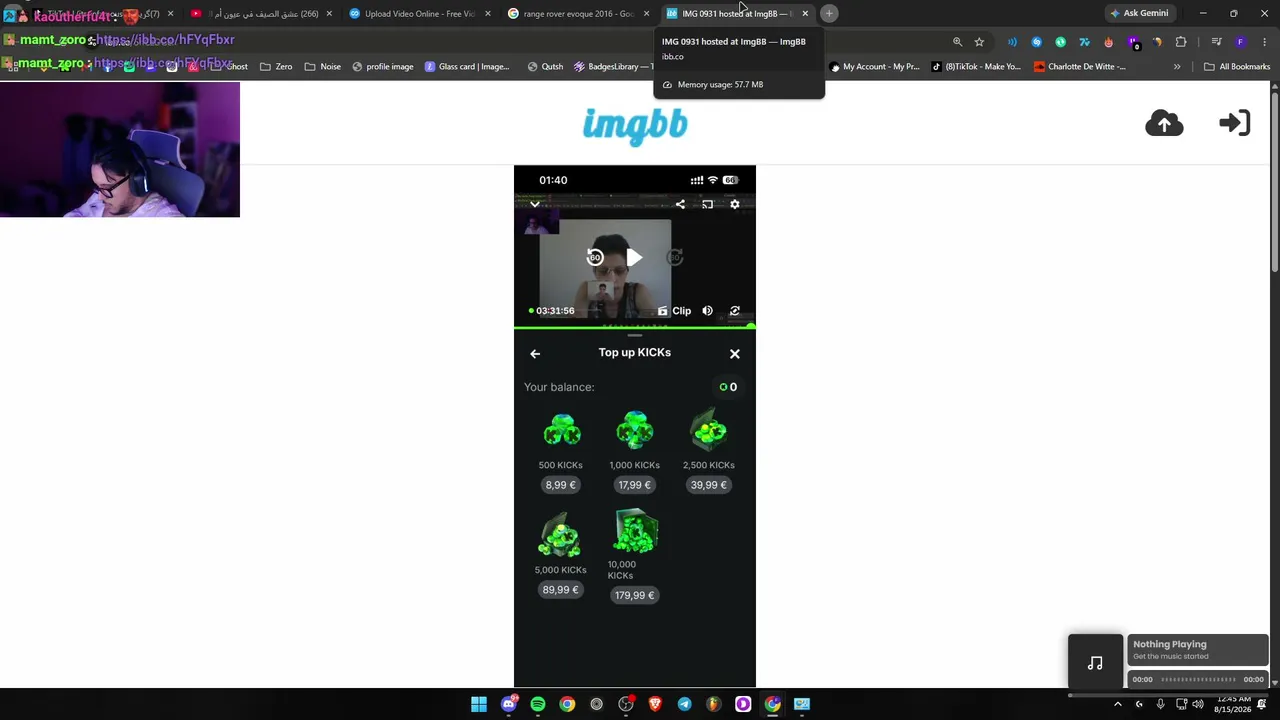1280x720 pixels.
Task: Open the Qutsh bookmark
Action: (x=546, y=67)
